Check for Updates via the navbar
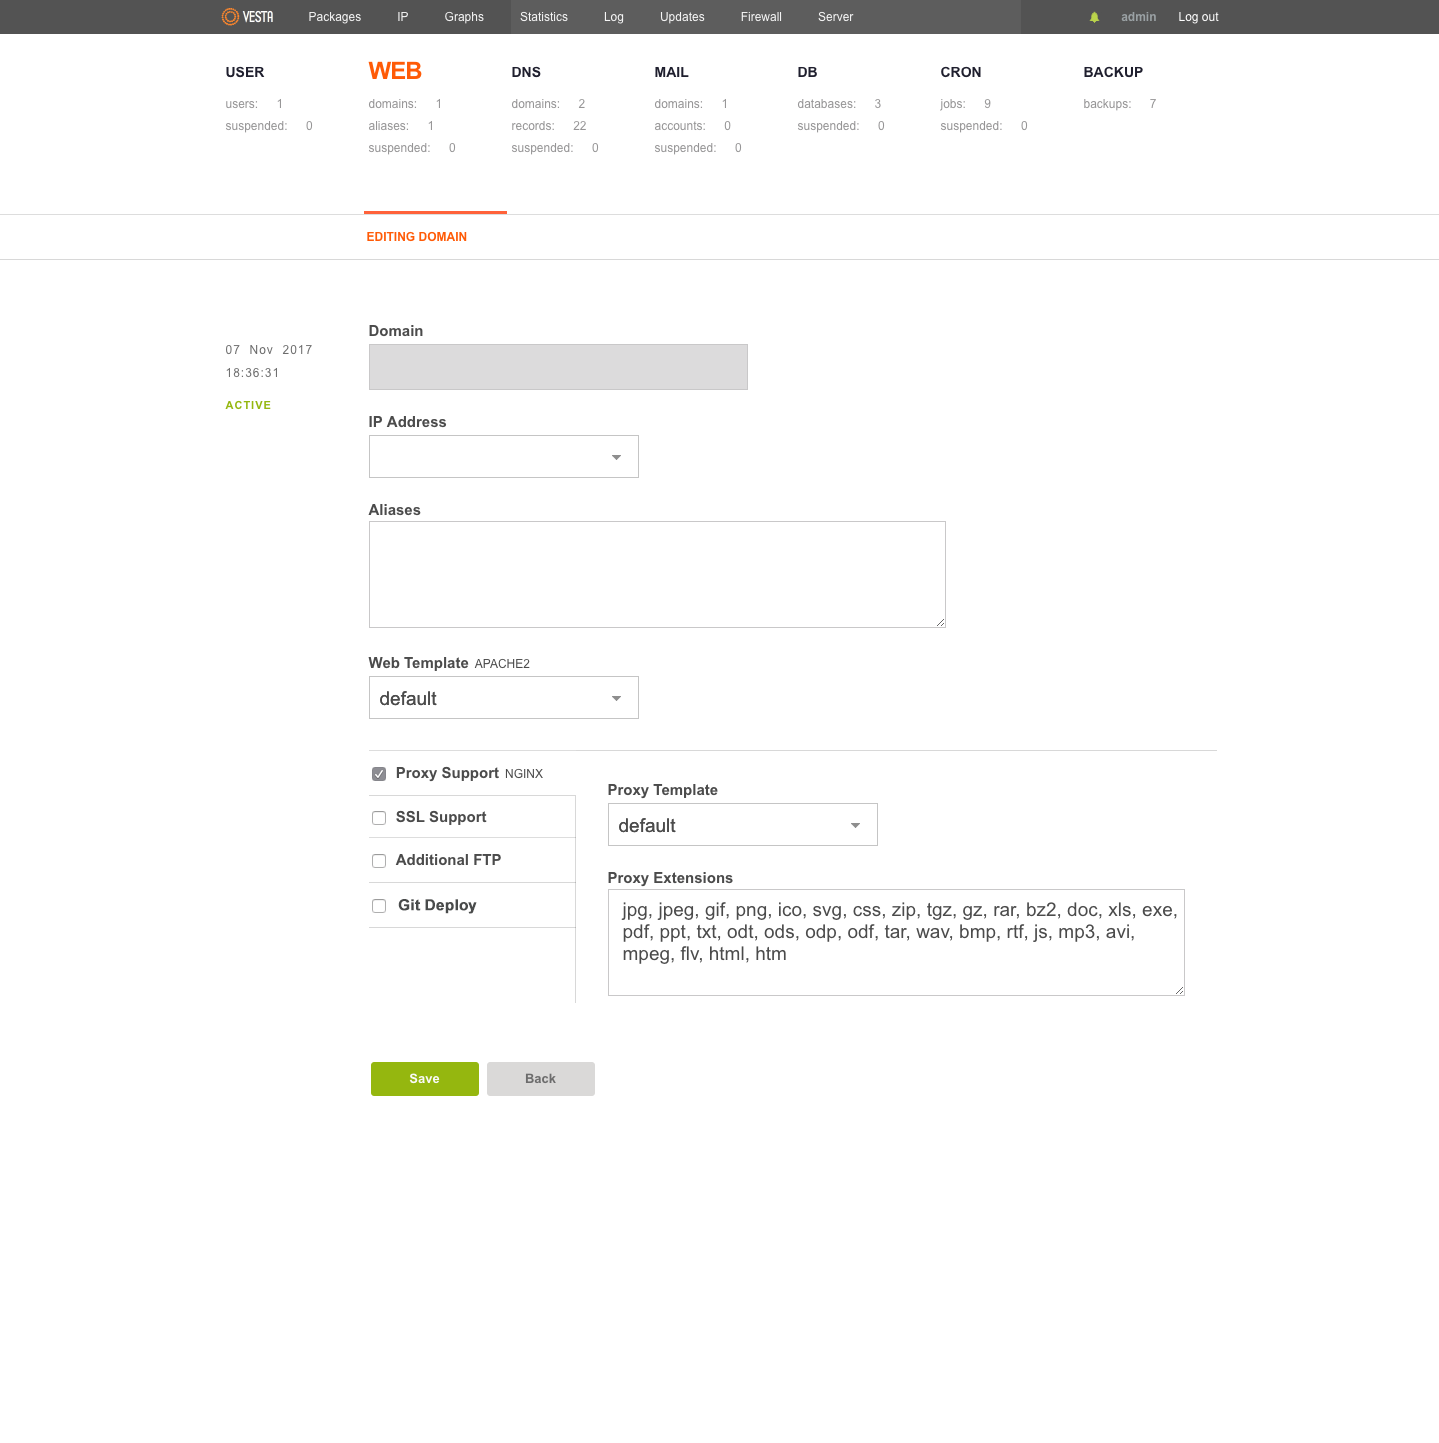The height and width of the screenshot is (1443, 1439). [x=681, y=16]
